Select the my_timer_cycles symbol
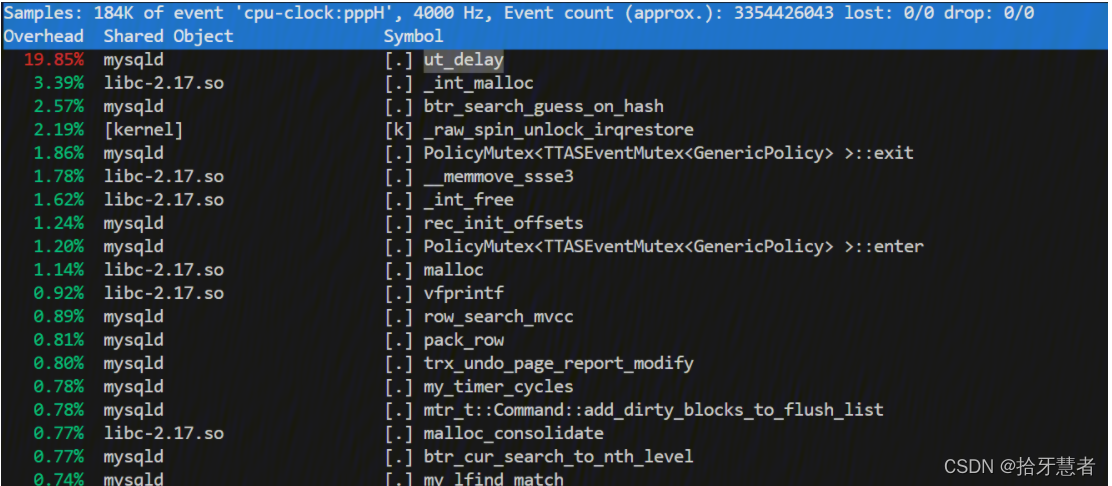This screenshot has height=486, width=1112. point(499,387)
